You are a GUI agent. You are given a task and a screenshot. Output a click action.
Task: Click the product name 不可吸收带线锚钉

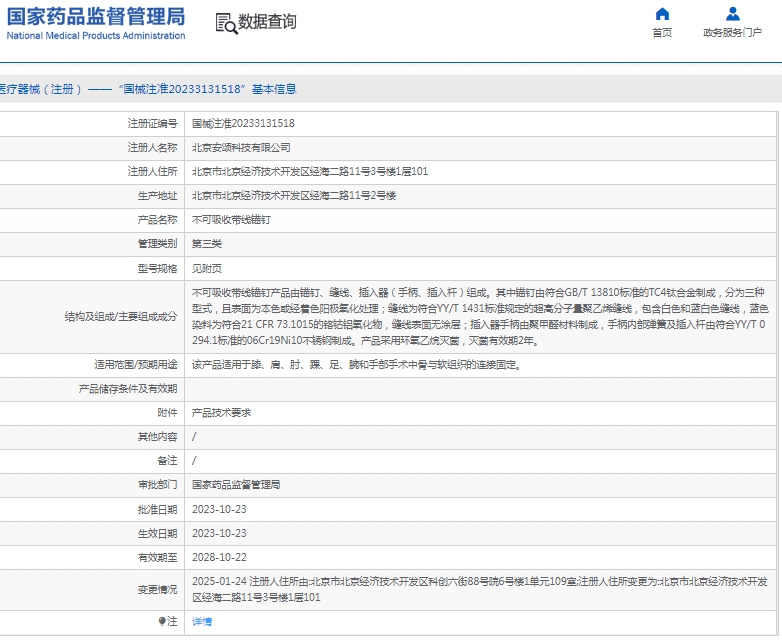point(231,219)
